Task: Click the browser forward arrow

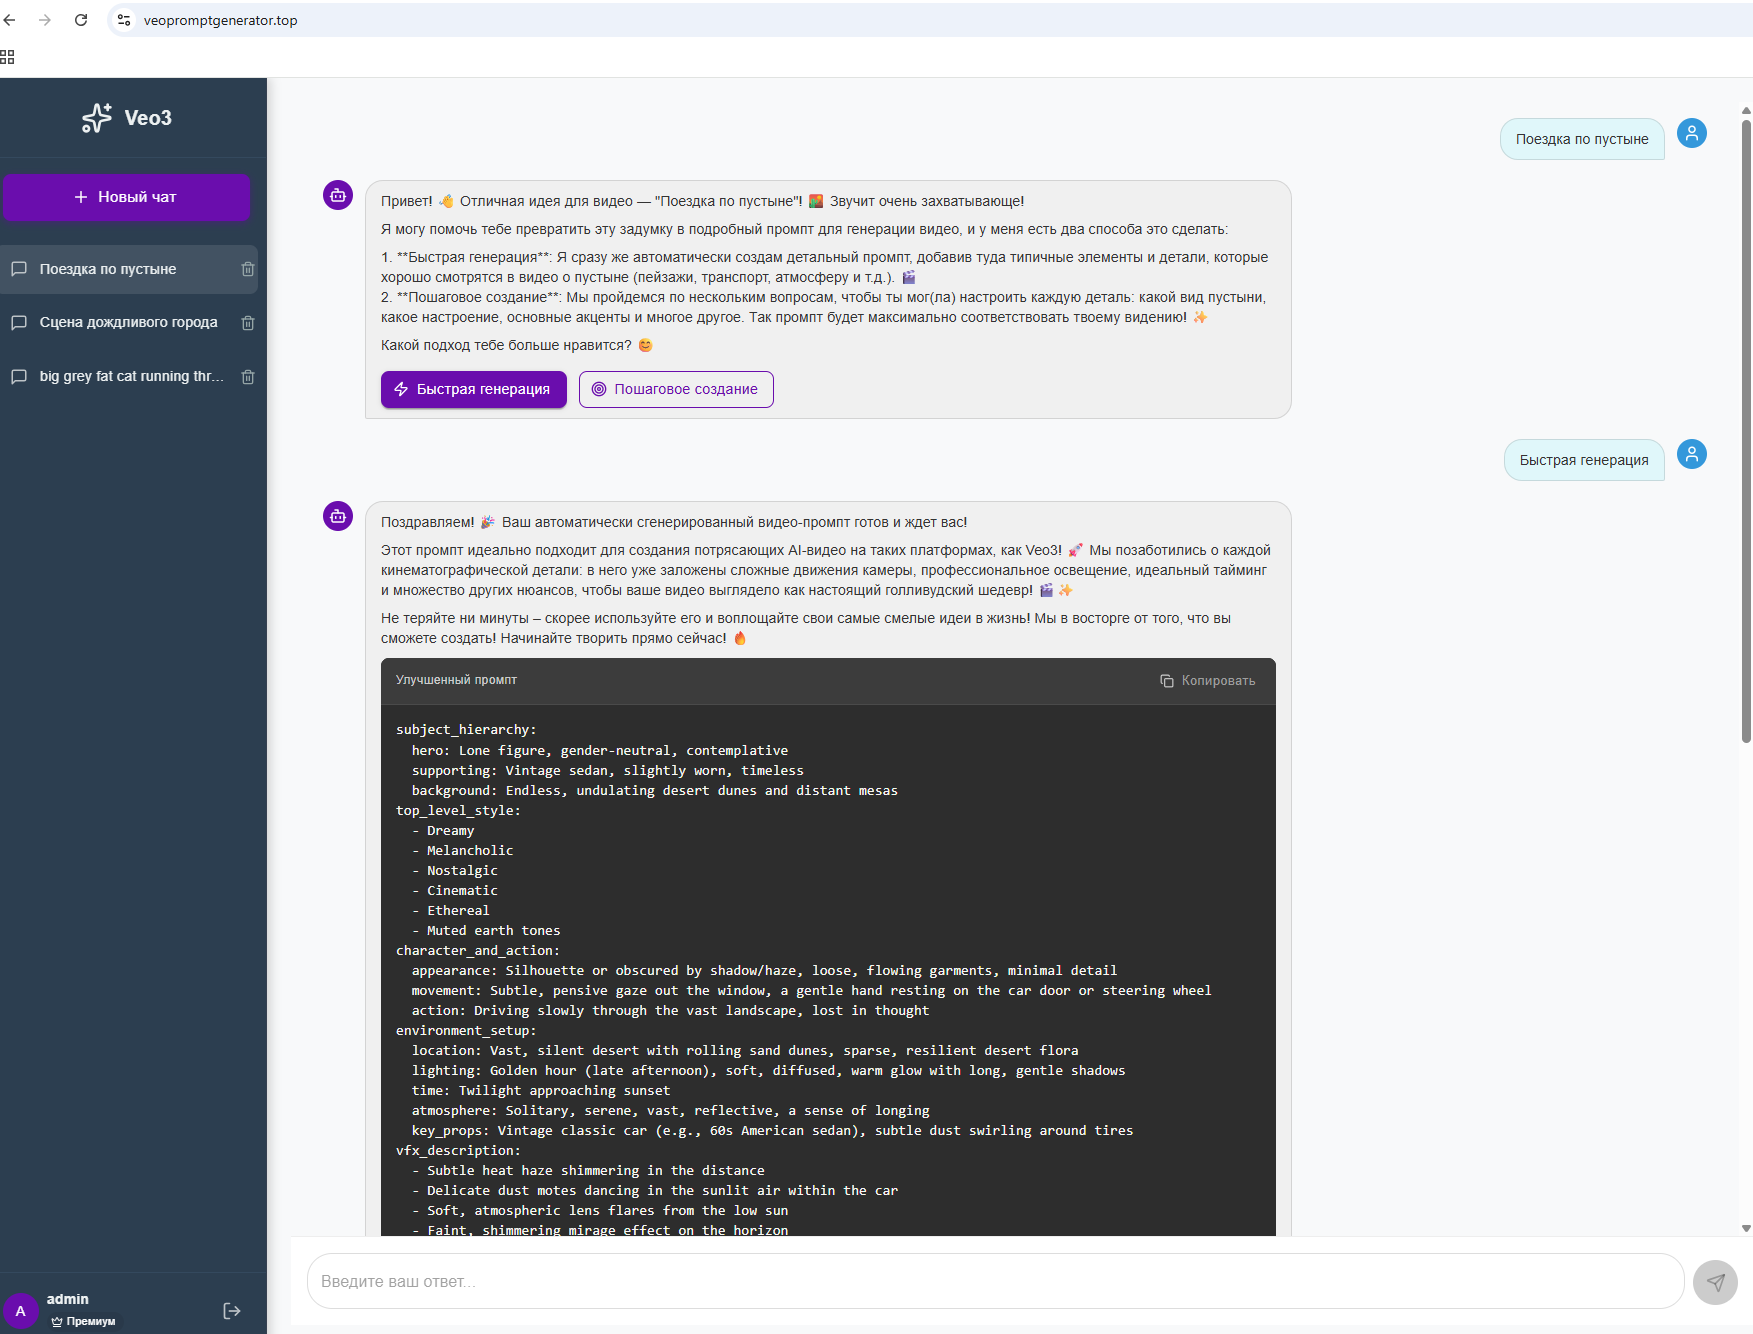Action: (x=45, y=20)
